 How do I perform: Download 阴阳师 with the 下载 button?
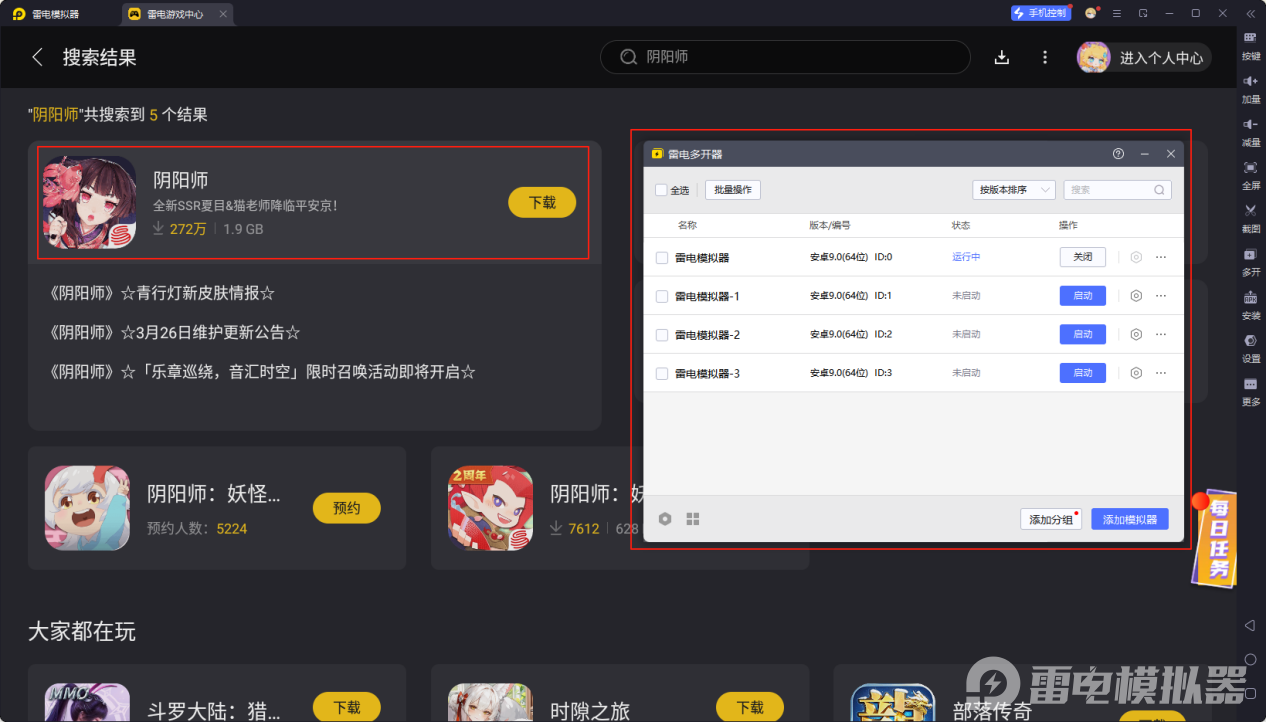(x=541, y=202)
